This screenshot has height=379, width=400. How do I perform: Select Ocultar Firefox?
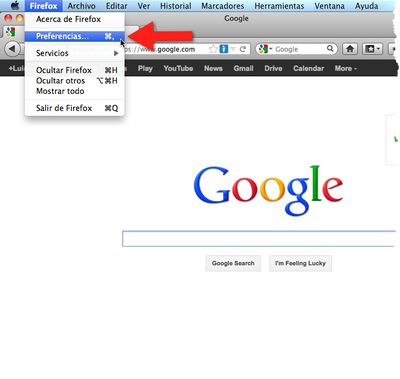click(x=75, y=70)
